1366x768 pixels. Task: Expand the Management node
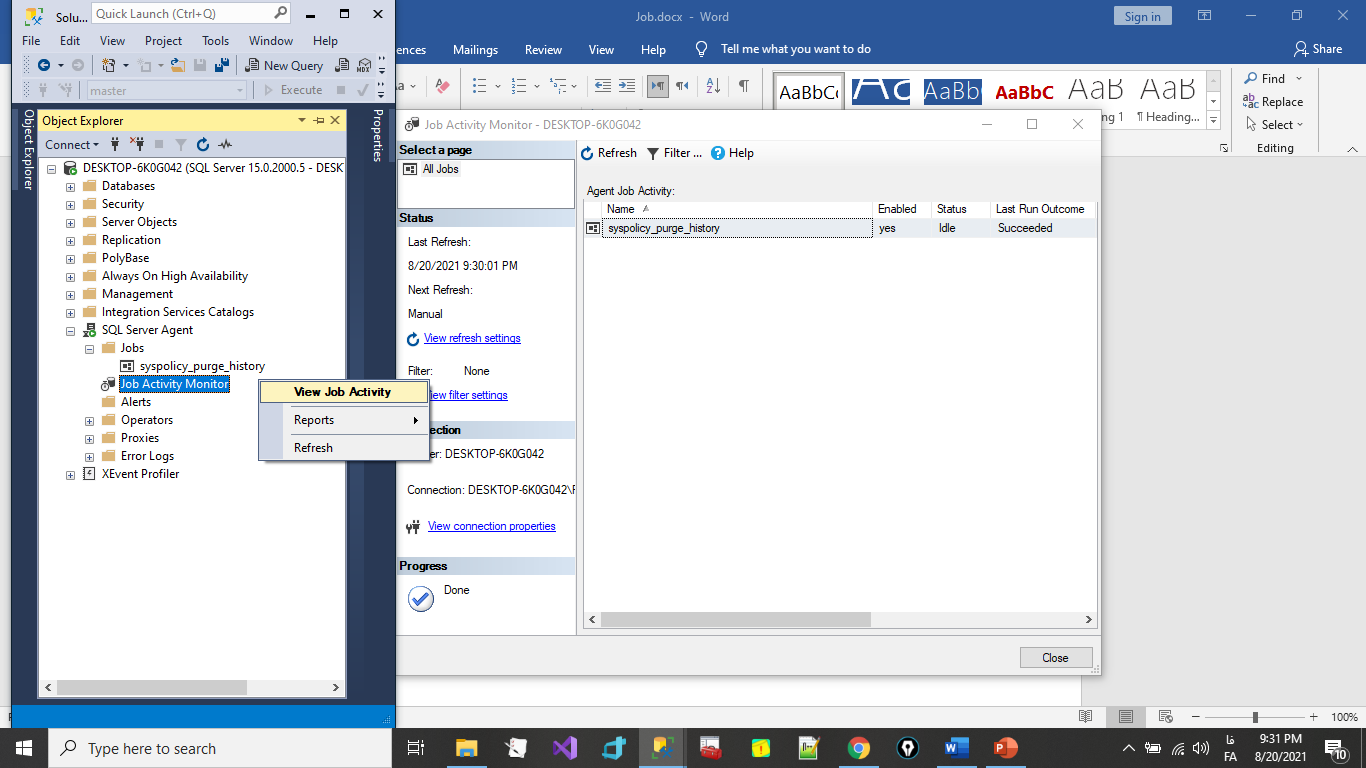(x=70, y=294)
